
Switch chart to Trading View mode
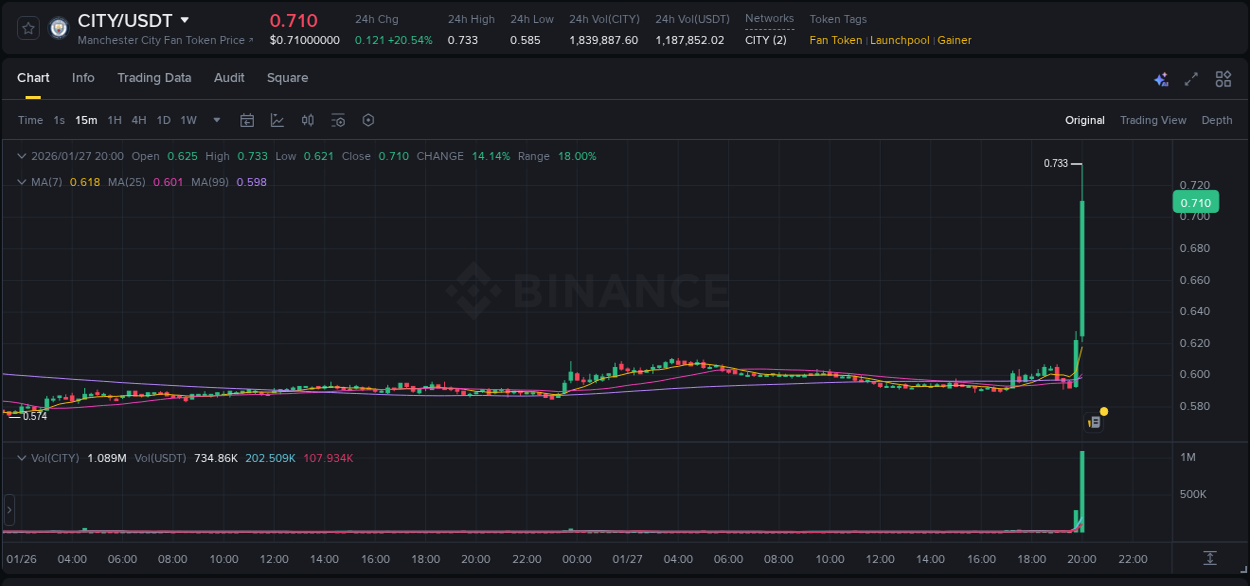[x=1152, y=120]
